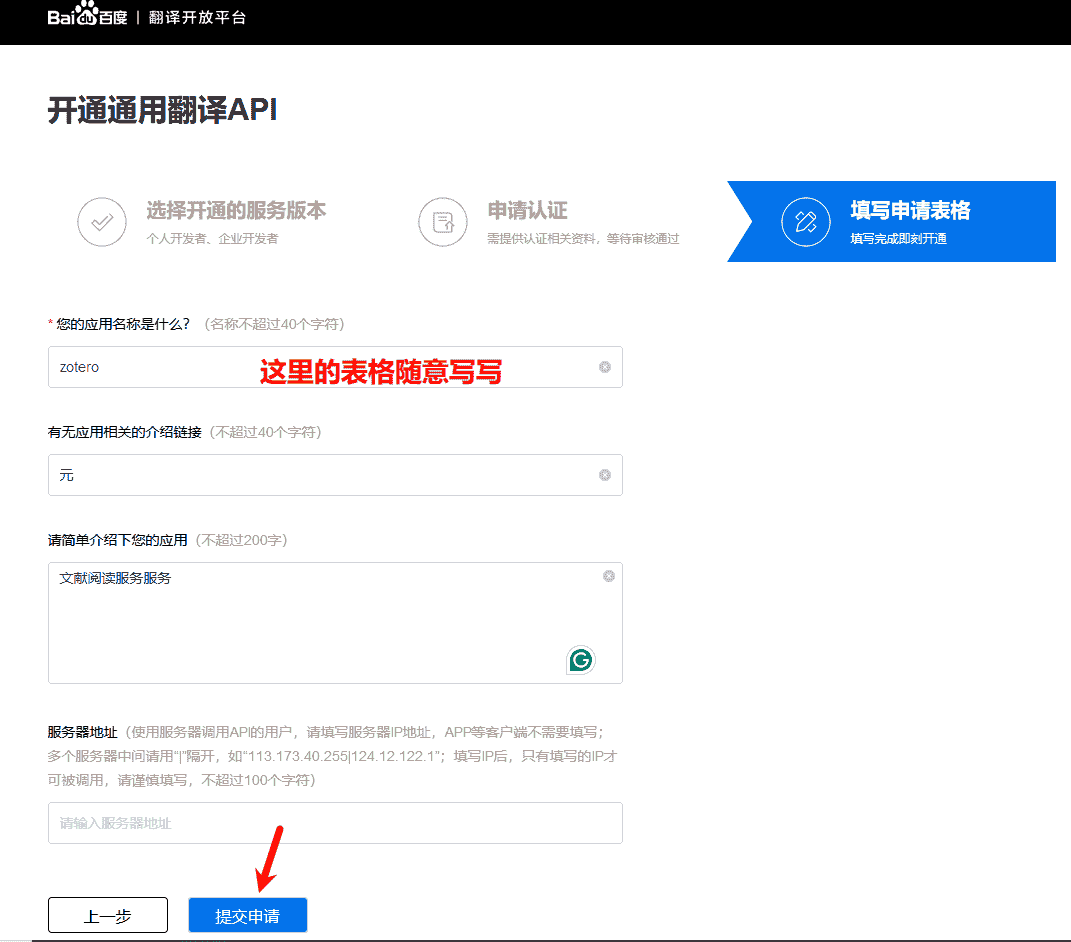Click the page title 开通通用翻译API
The height and width of the screenshot is (942, 1071).
(163, 111)
